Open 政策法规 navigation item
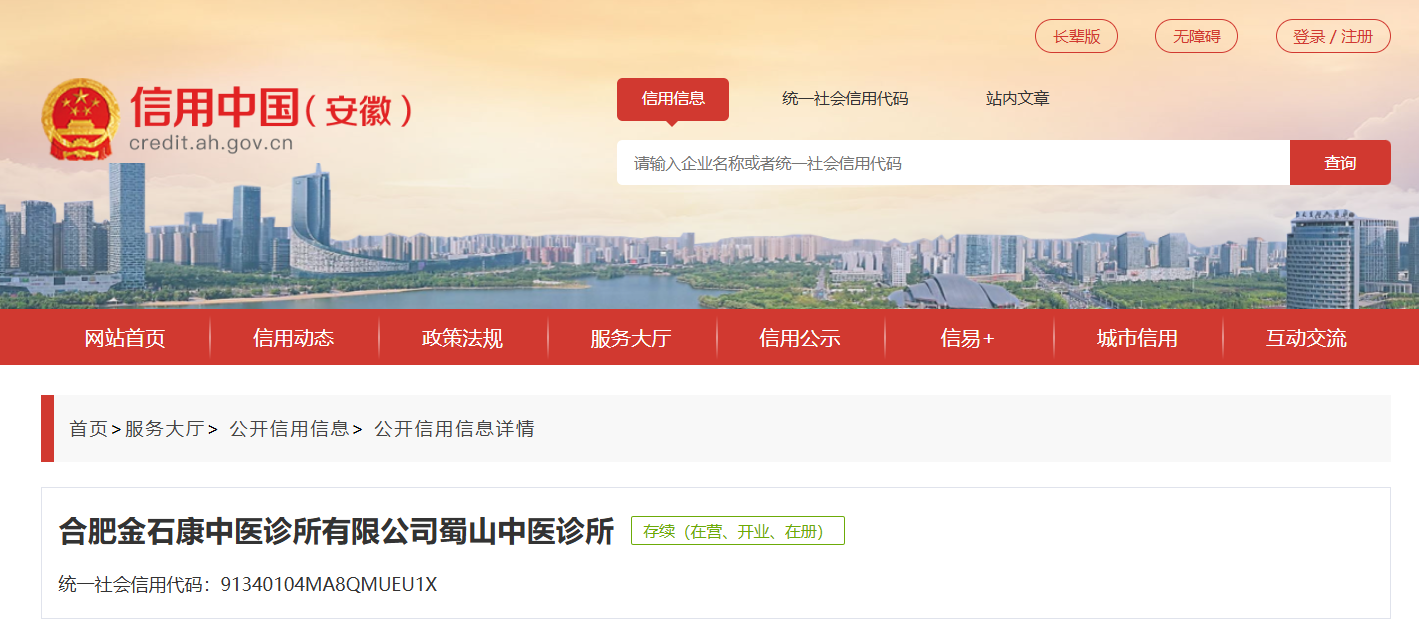The image size is (1419, 633). click(463, 338)
